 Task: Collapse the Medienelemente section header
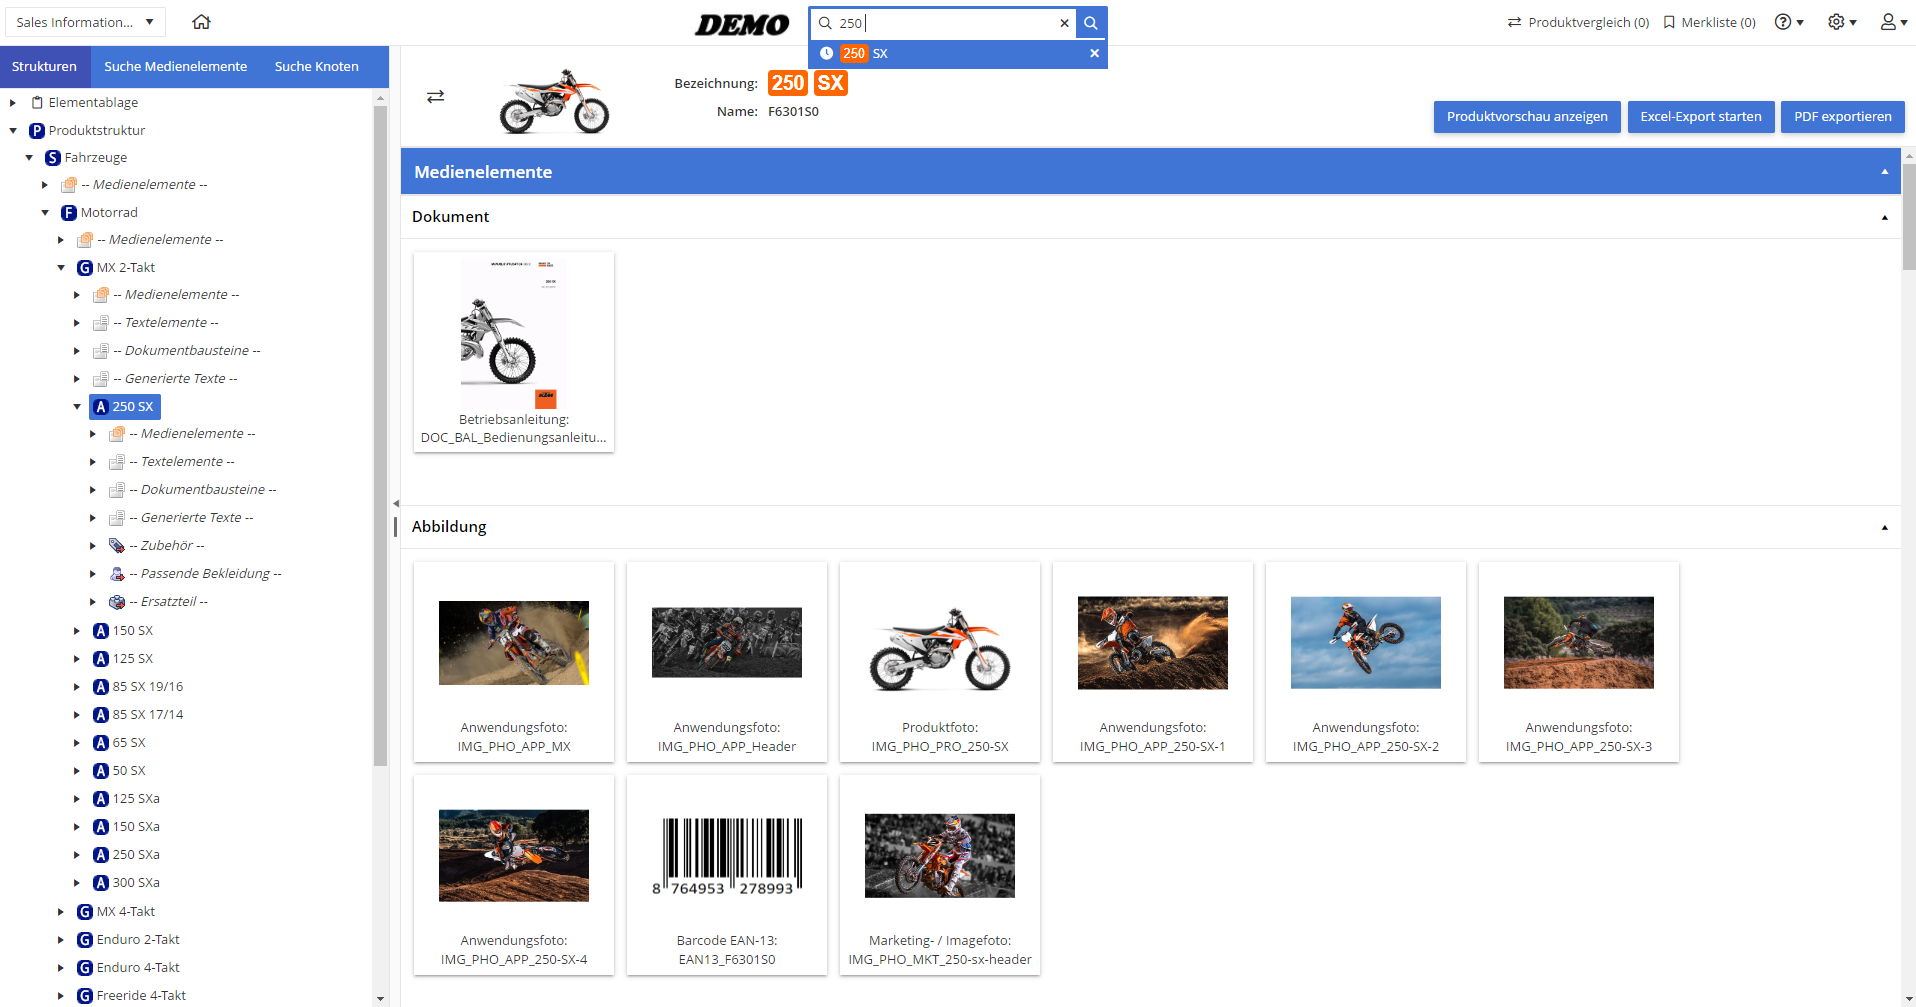coord(1884,172)
